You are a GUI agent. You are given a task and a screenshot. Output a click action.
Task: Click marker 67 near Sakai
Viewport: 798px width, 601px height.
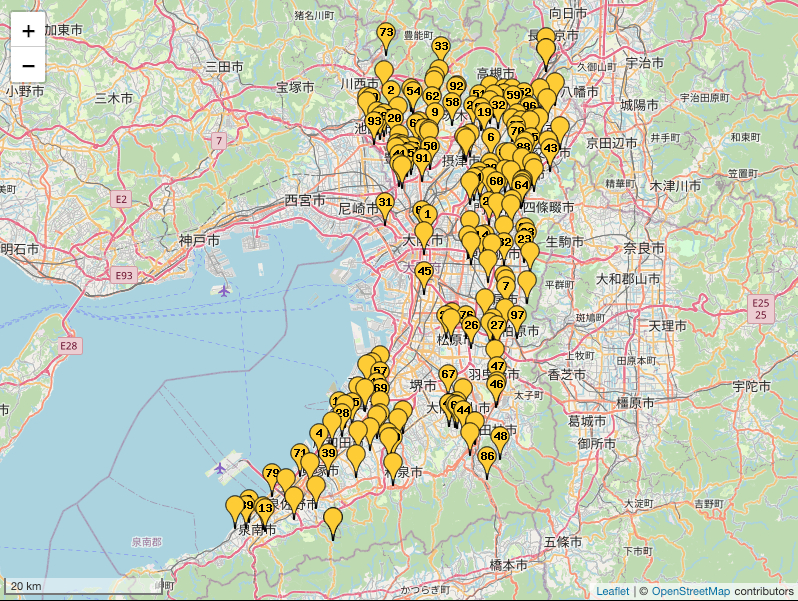448,376
